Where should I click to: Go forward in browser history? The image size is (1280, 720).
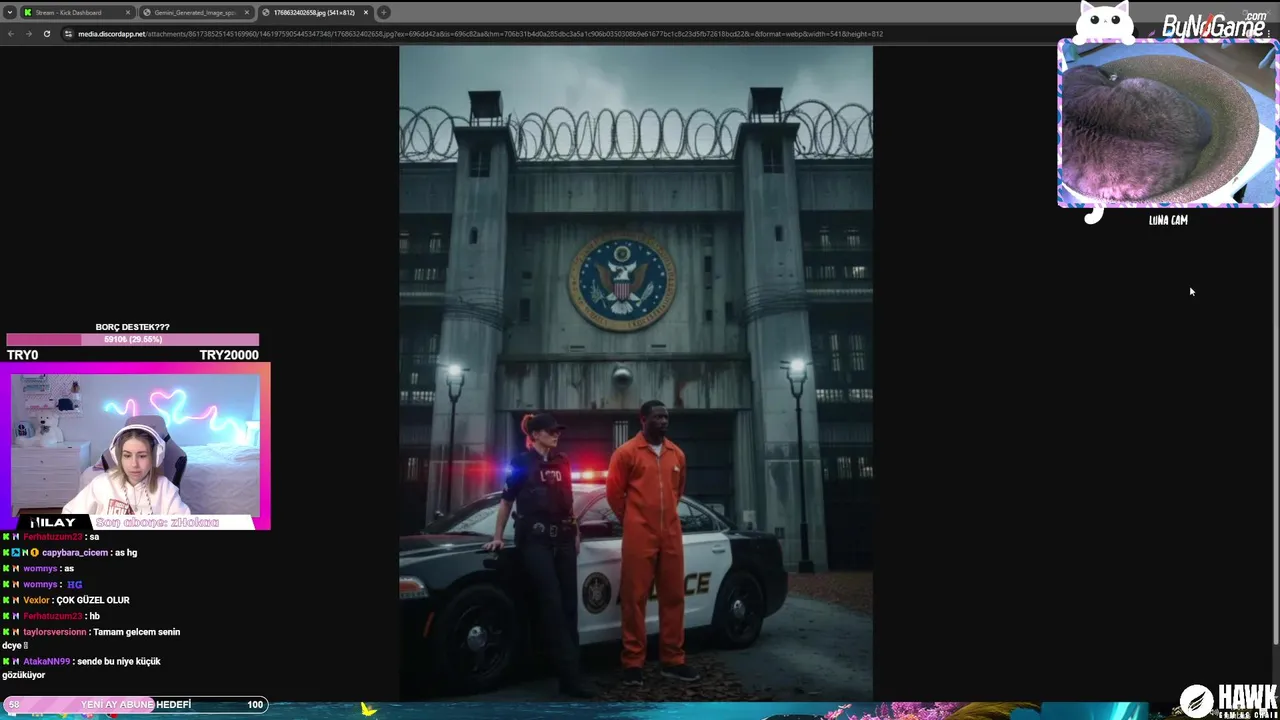click(x=29, y=33)
